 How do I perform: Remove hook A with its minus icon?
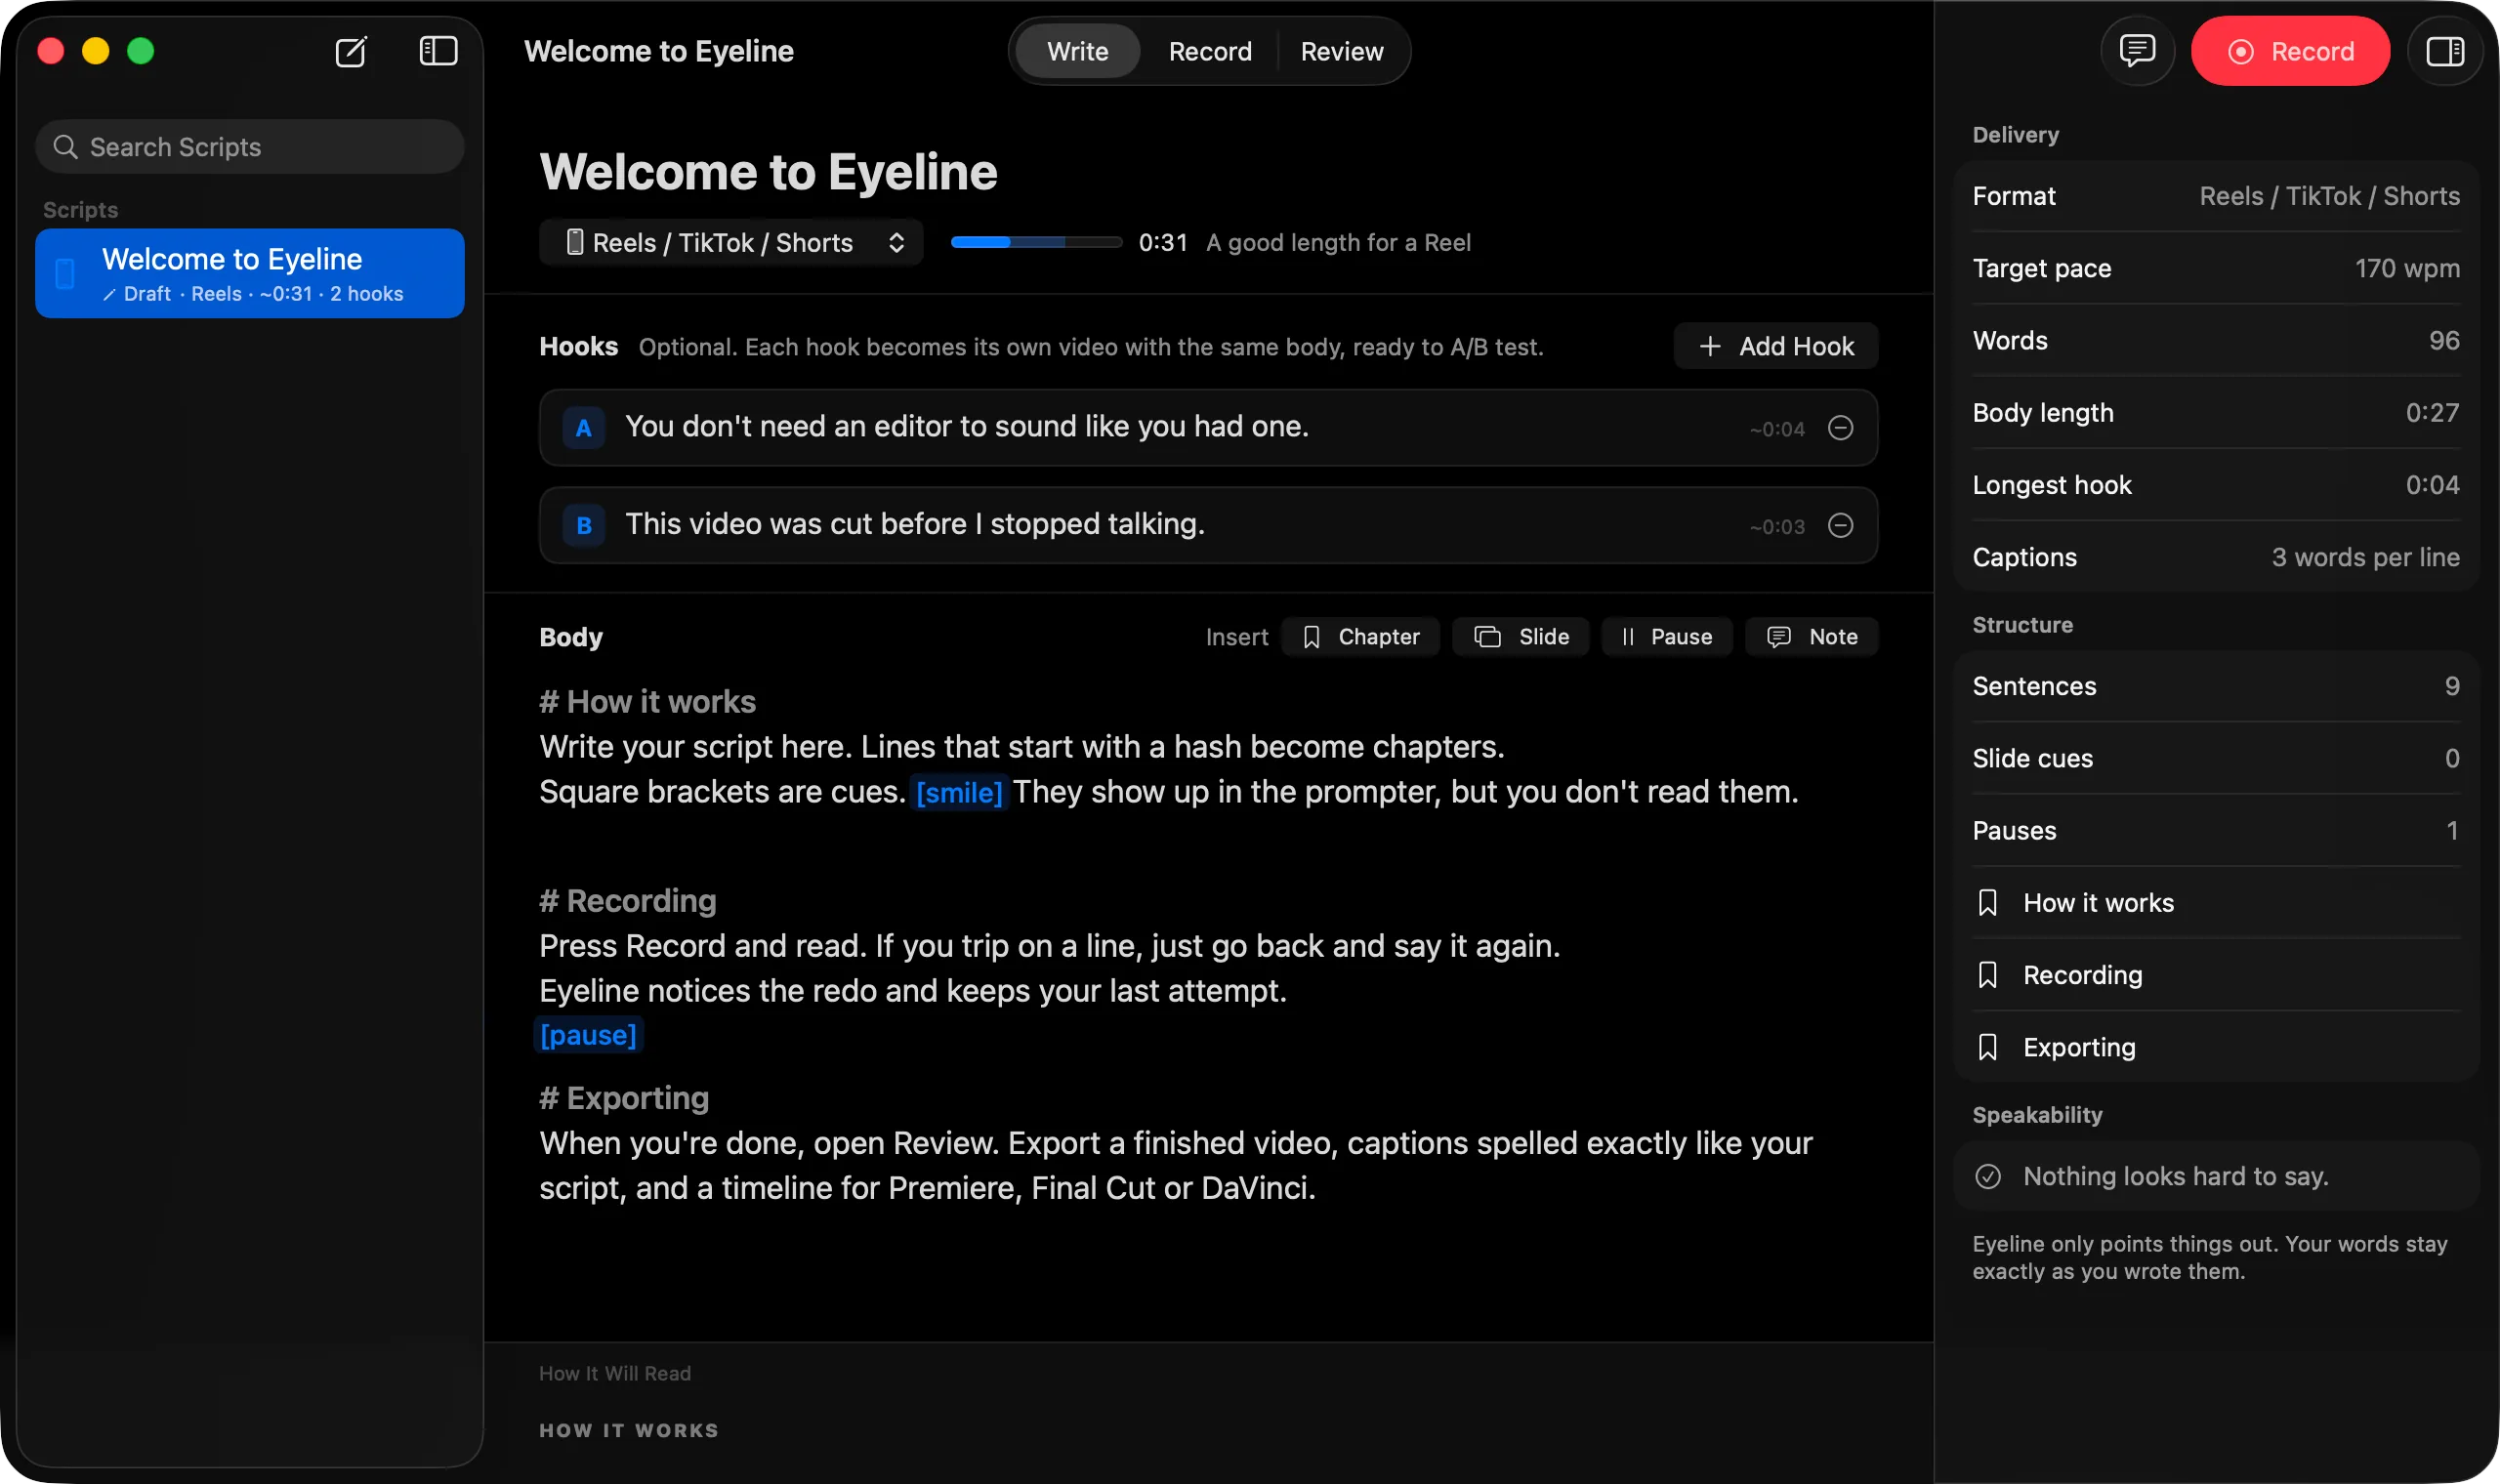(1841, 428)
